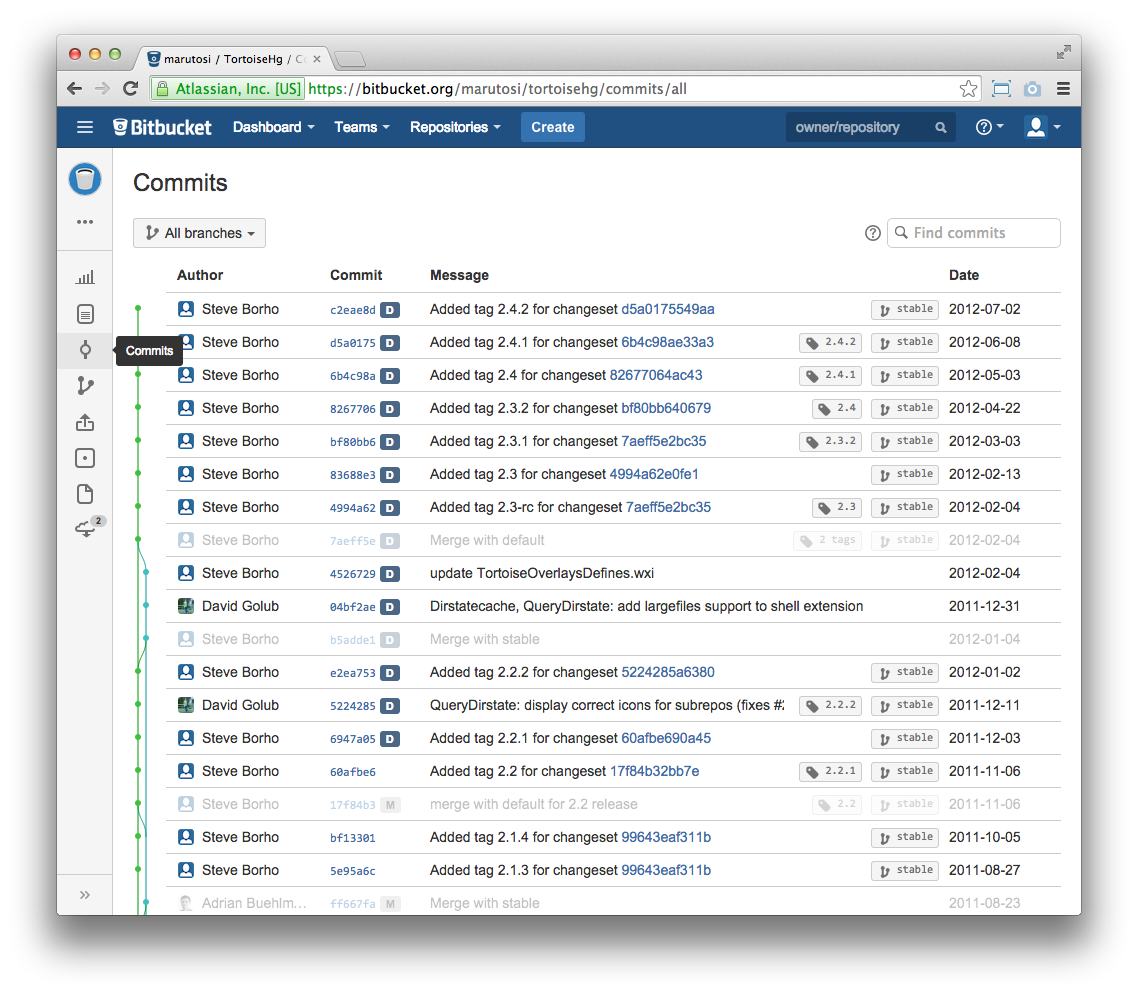Open the blank page icon in the sidebar
The image size is (1138, 994).
pos(85,494)
